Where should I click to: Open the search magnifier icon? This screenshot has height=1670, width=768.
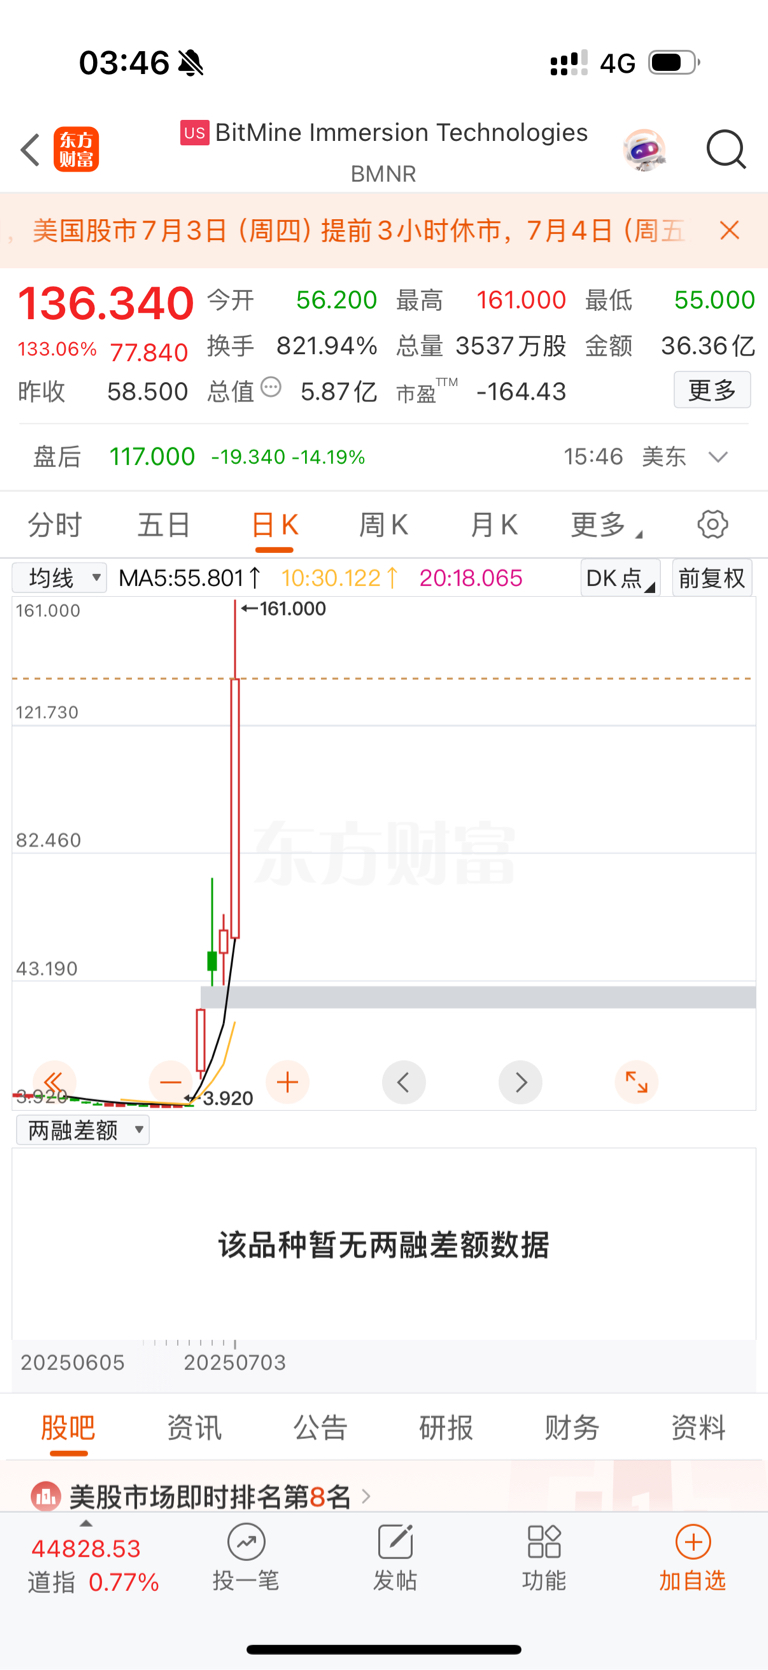pos(726,150)
